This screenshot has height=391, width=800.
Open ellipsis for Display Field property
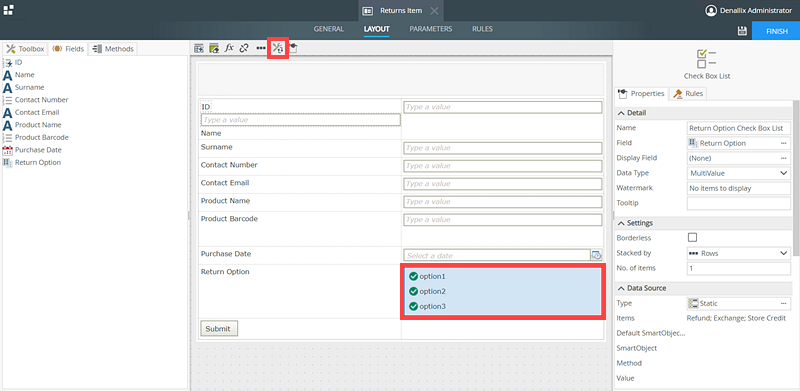[x=784, y=158]
